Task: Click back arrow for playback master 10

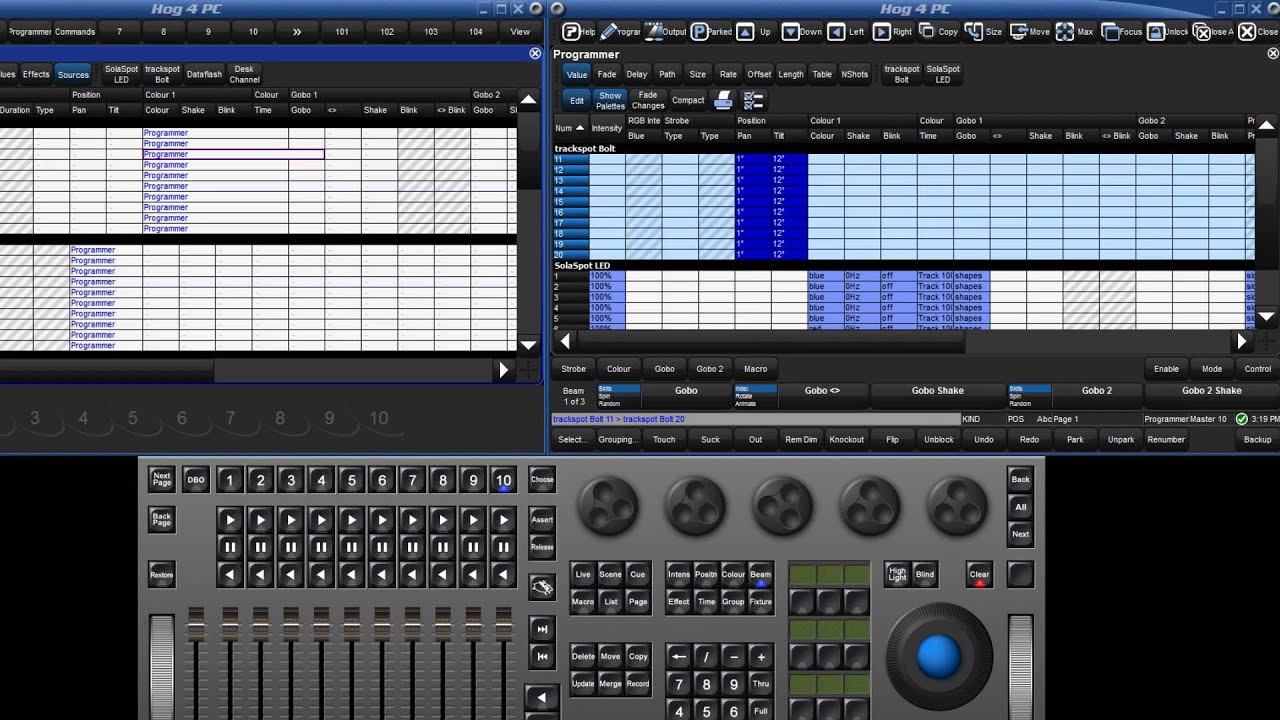Action: point(504,575)
